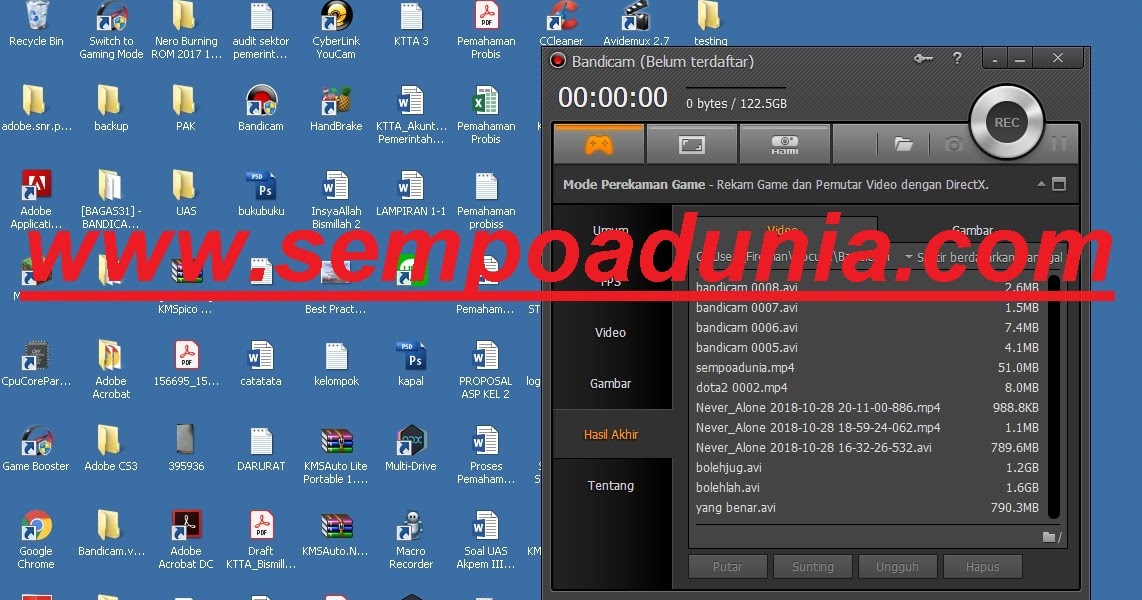The width and height of the screenshot is (1142, 600).
Task: Click CpuCorePar... desktop icon
Action: click(x=36, y=363)
